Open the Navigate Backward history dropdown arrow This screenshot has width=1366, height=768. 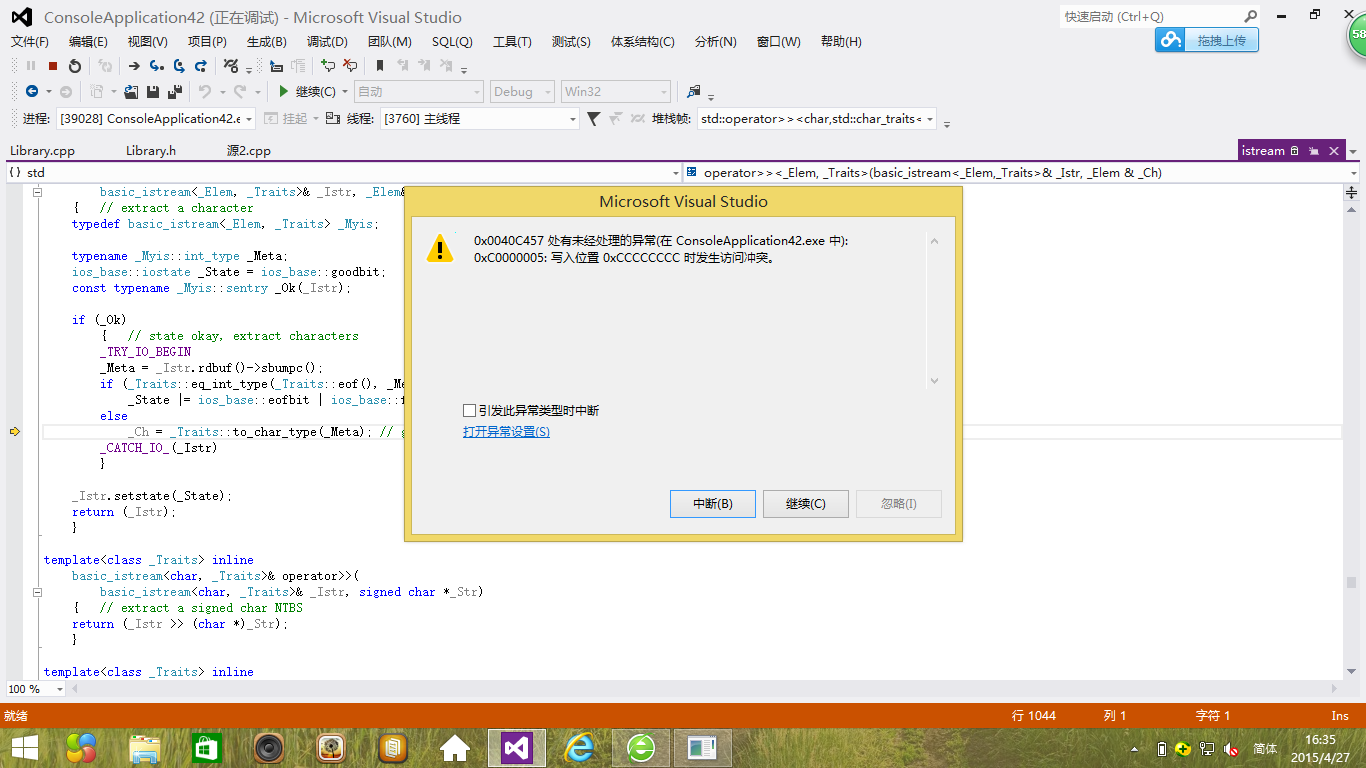48,92
